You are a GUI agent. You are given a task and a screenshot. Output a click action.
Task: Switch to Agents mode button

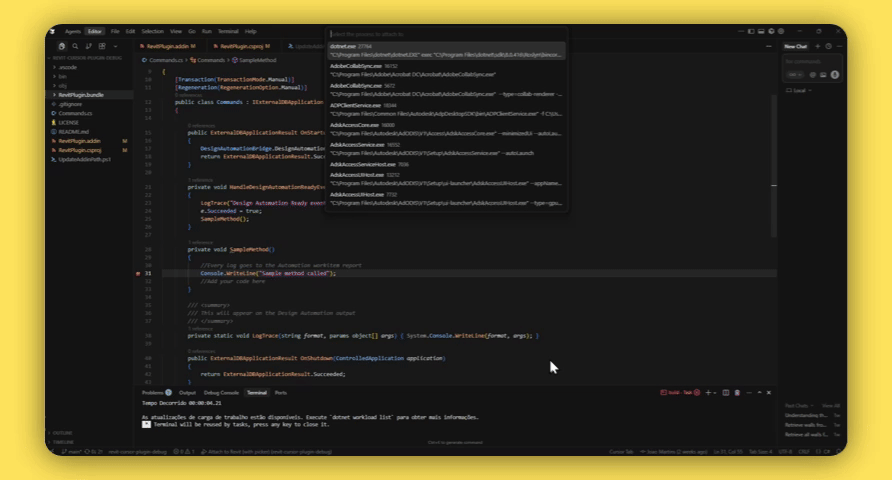[x=73, y=31]
